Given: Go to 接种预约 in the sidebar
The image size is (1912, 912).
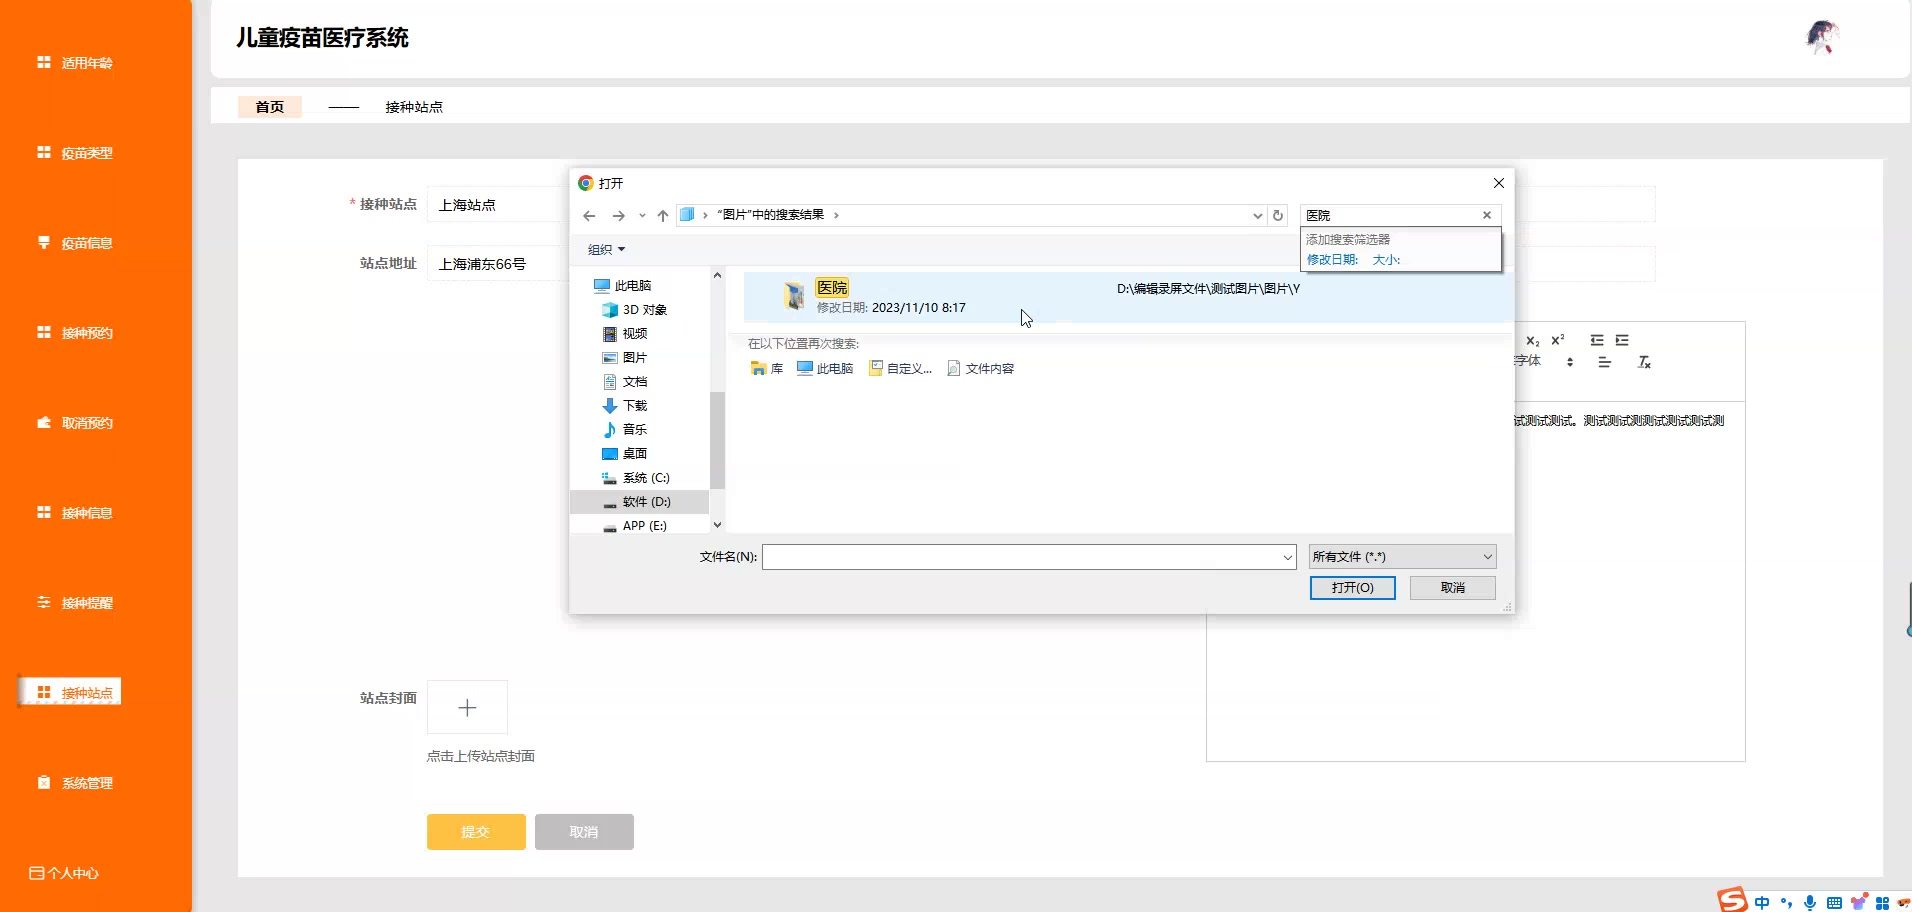Looking at the screenshot, I should (x=75, y=333).
